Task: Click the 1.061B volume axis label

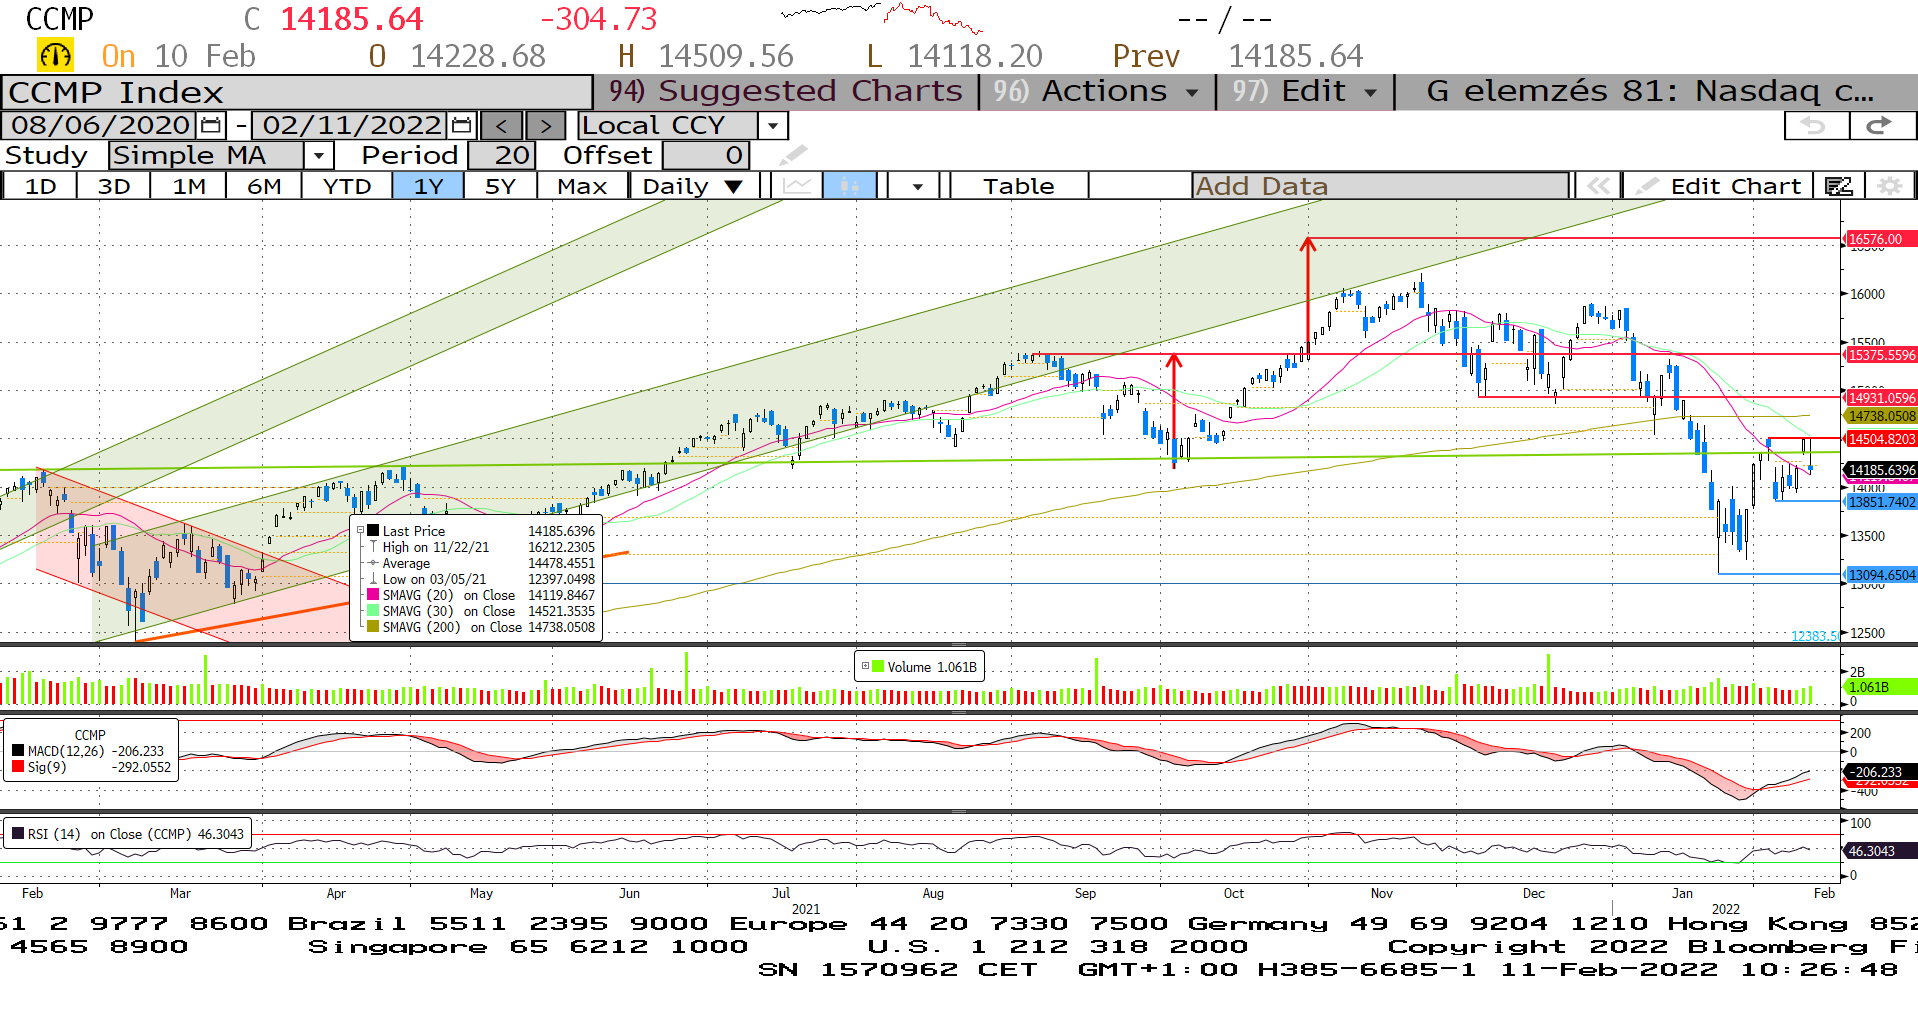Action: [x=1880, y=687]
